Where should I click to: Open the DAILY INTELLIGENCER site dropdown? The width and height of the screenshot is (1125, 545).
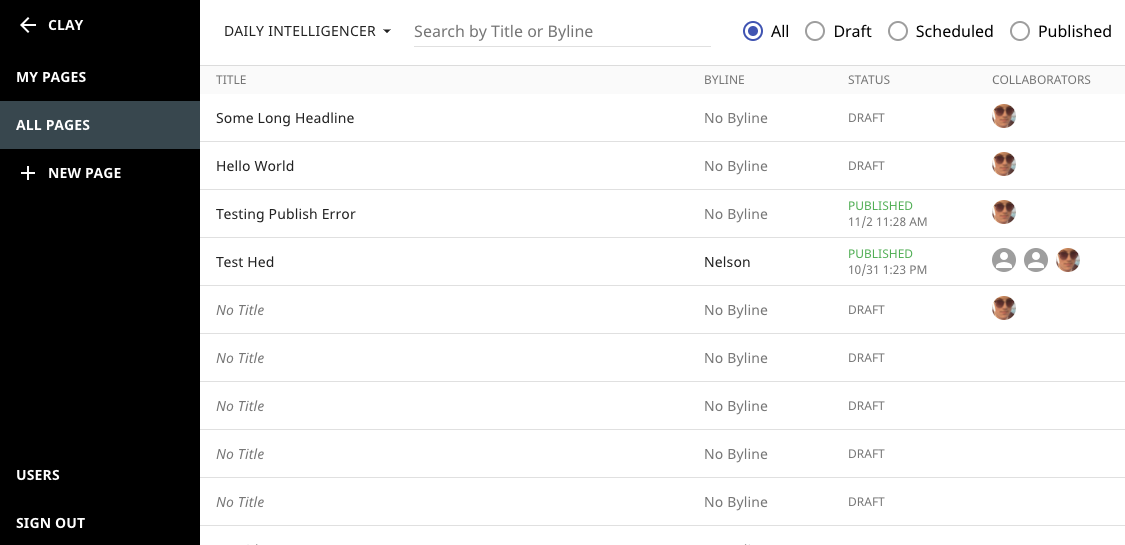coord(307,31)
